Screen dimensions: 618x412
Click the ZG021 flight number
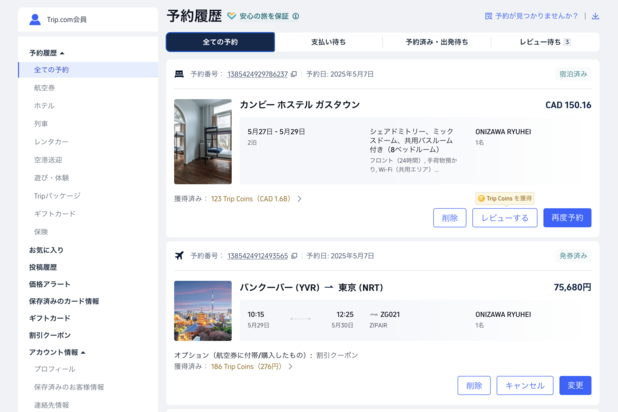pyautogui.click(x=390, y=314)
